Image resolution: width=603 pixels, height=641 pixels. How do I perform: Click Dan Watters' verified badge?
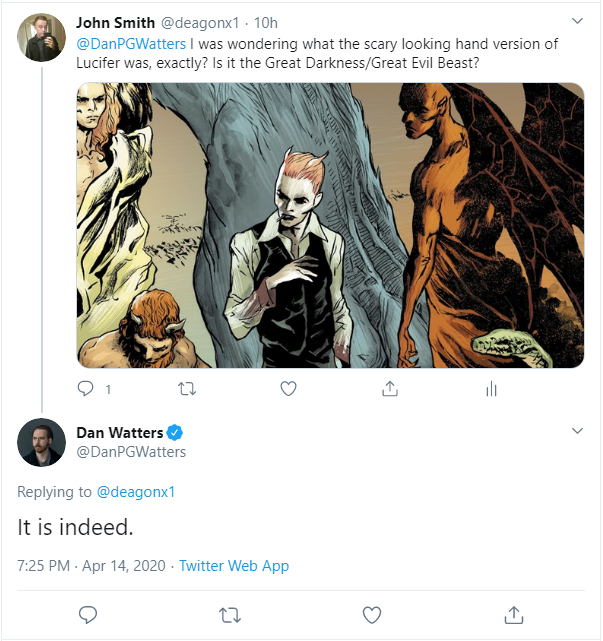174,432
